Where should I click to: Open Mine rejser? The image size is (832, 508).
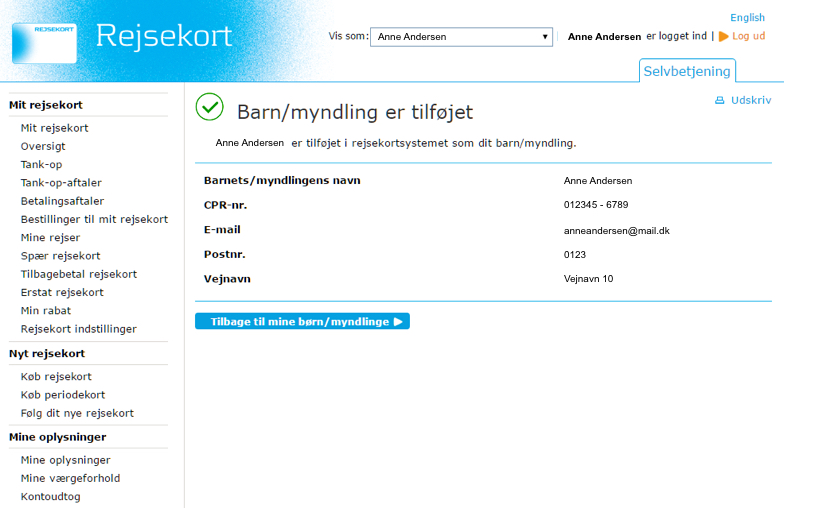coord(50,238)
